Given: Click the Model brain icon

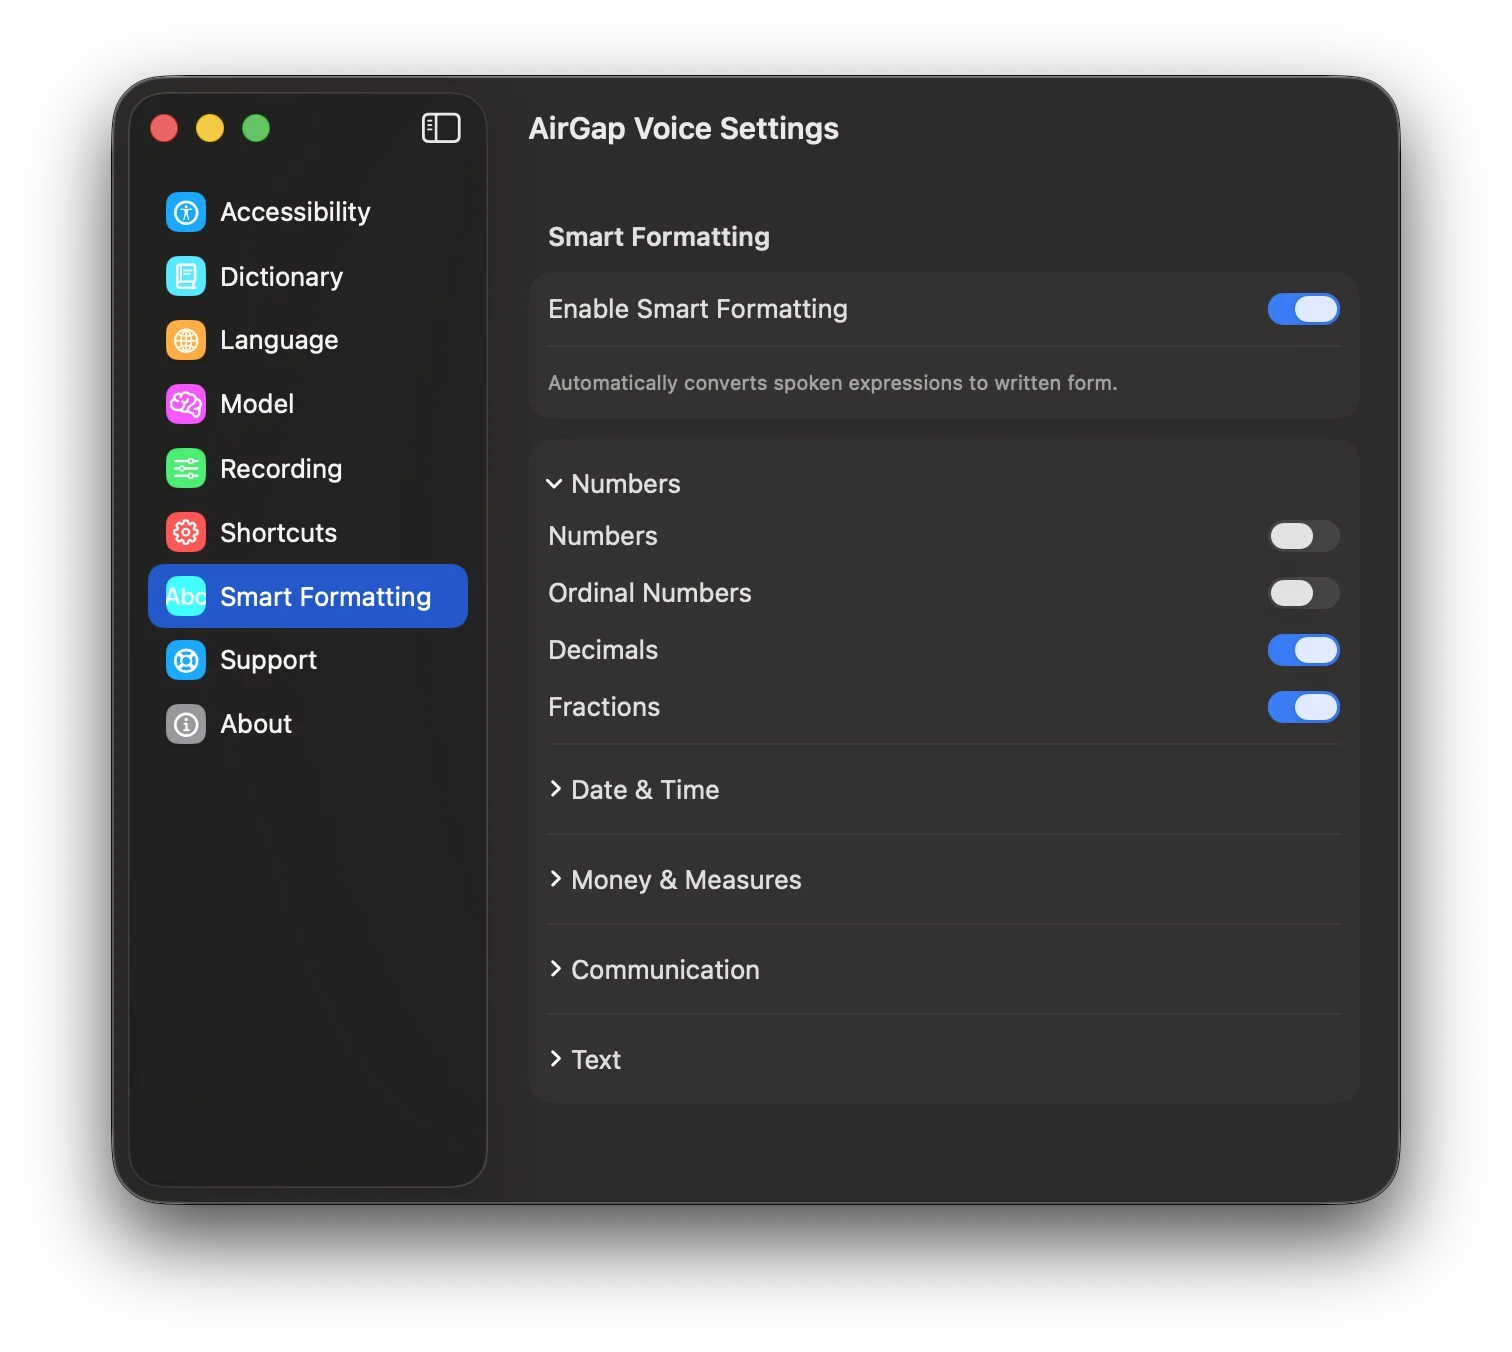Looking at the screenshot, I should [186, 404].
